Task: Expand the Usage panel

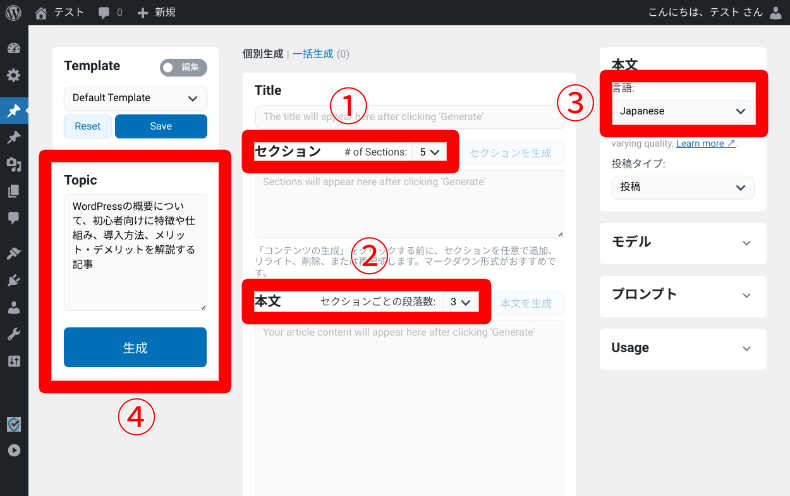Action: 683,349
